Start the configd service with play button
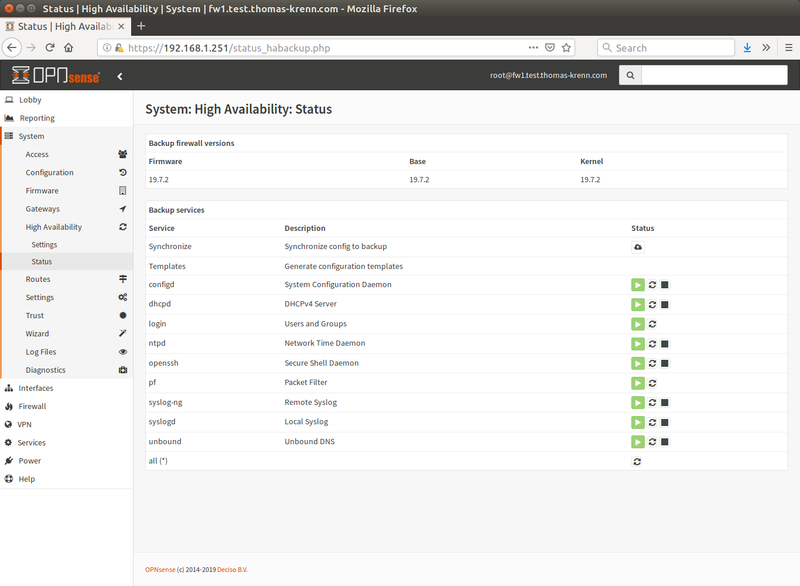 638,285
